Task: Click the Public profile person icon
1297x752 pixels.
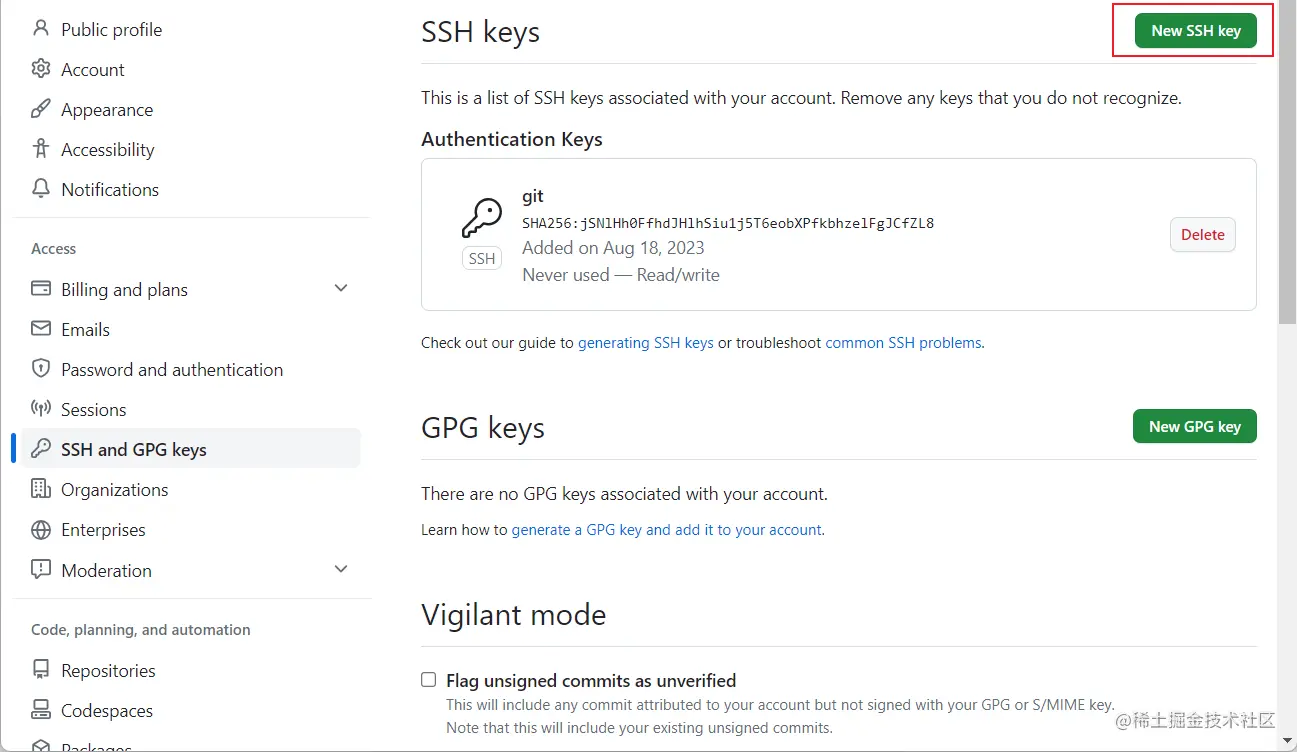Action: point(41,29)
